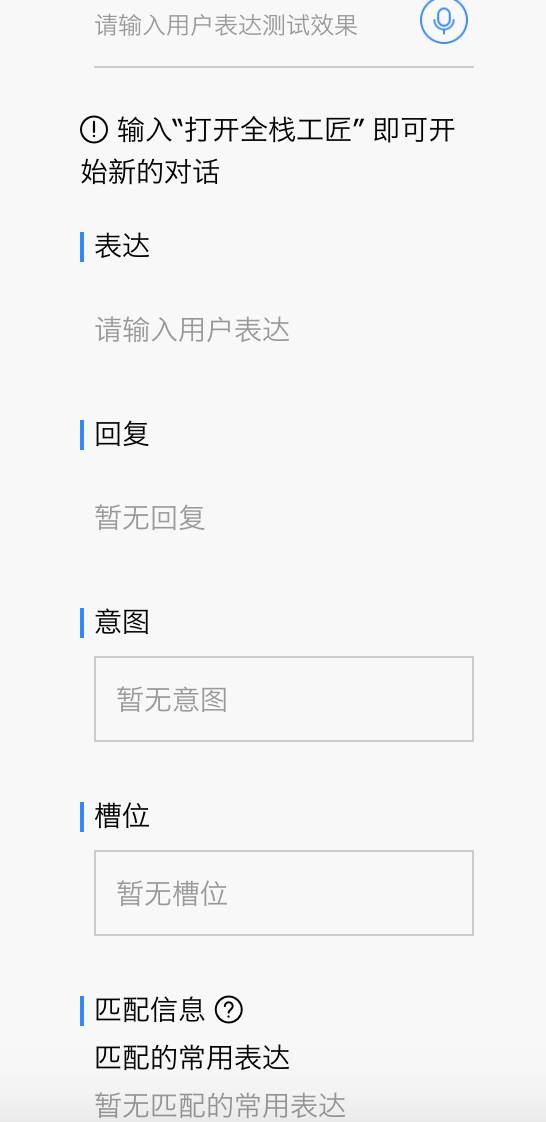The height and width of the screenshot is (1122, 546).
Task: Focus the 请输入用户表达测试效果 input field
Action: tap(254, 26)
